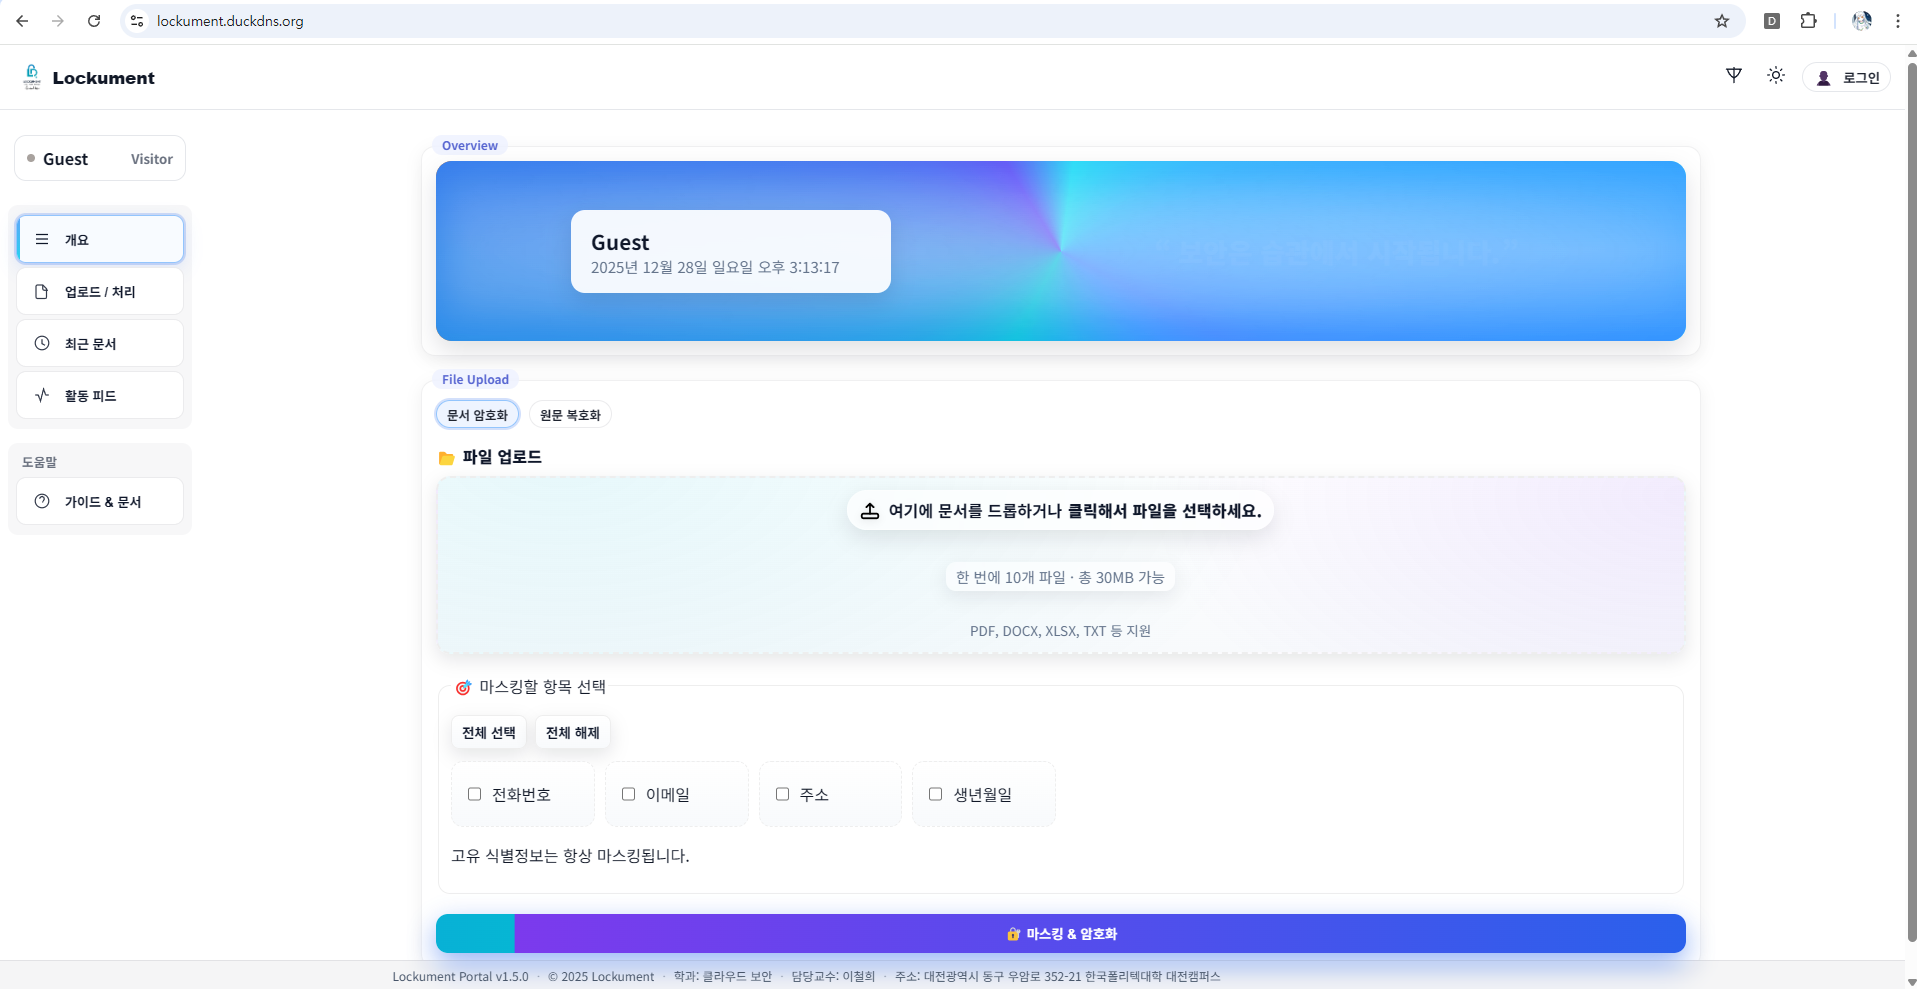Reload the page
Screen dimensions: 1917x989
94,21
